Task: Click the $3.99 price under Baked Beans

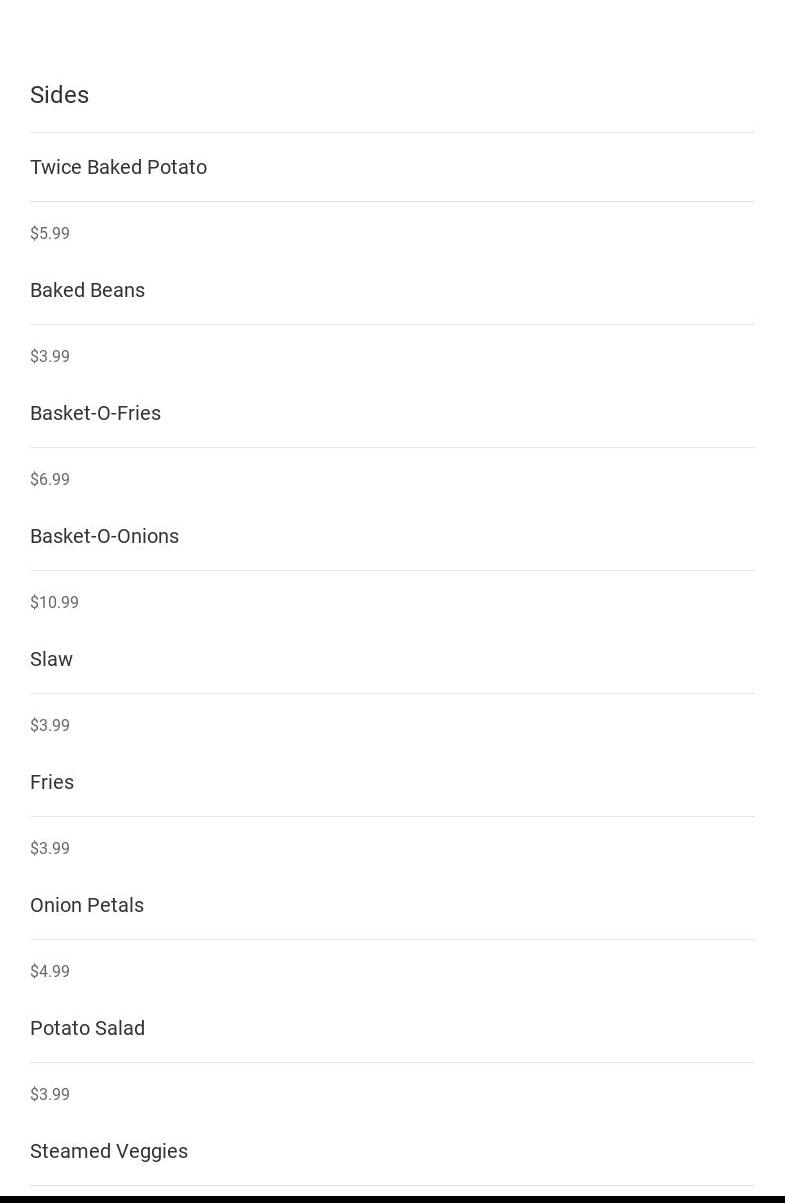Action: (50, 356)
